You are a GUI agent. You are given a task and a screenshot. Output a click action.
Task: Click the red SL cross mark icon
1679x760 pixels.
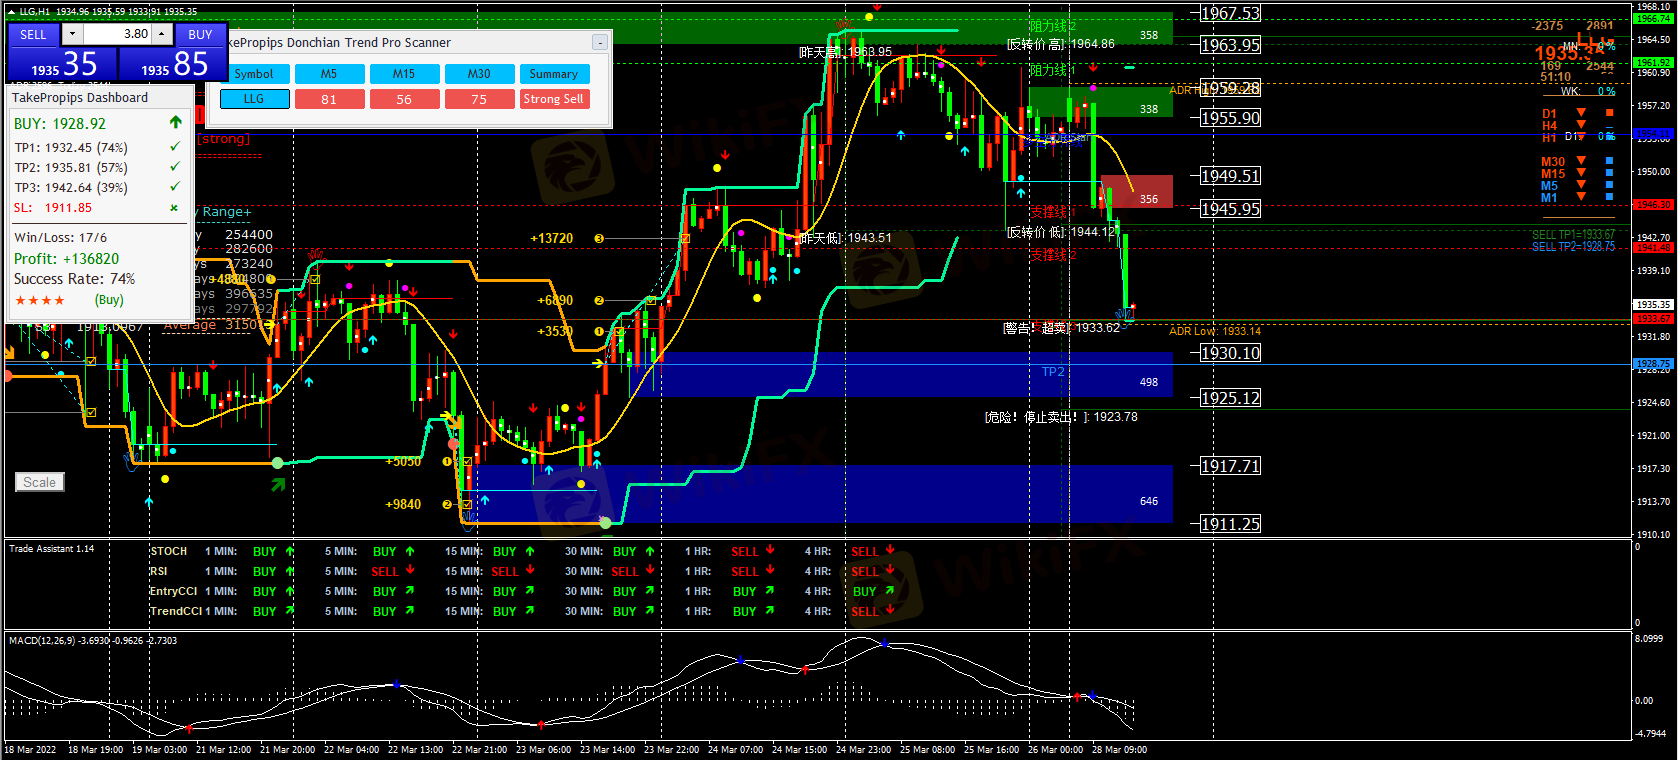pyautogui.click(x=174, y=208)
